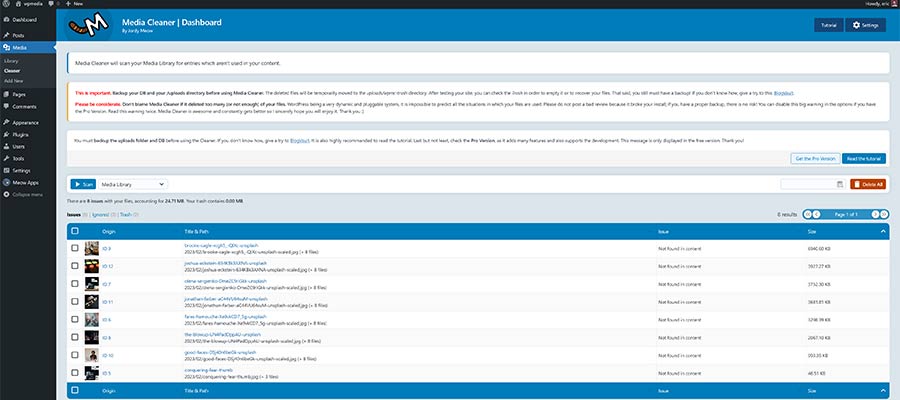Go to next page arrow in pagination
The image size is (900, 400).
pos(873,214)
